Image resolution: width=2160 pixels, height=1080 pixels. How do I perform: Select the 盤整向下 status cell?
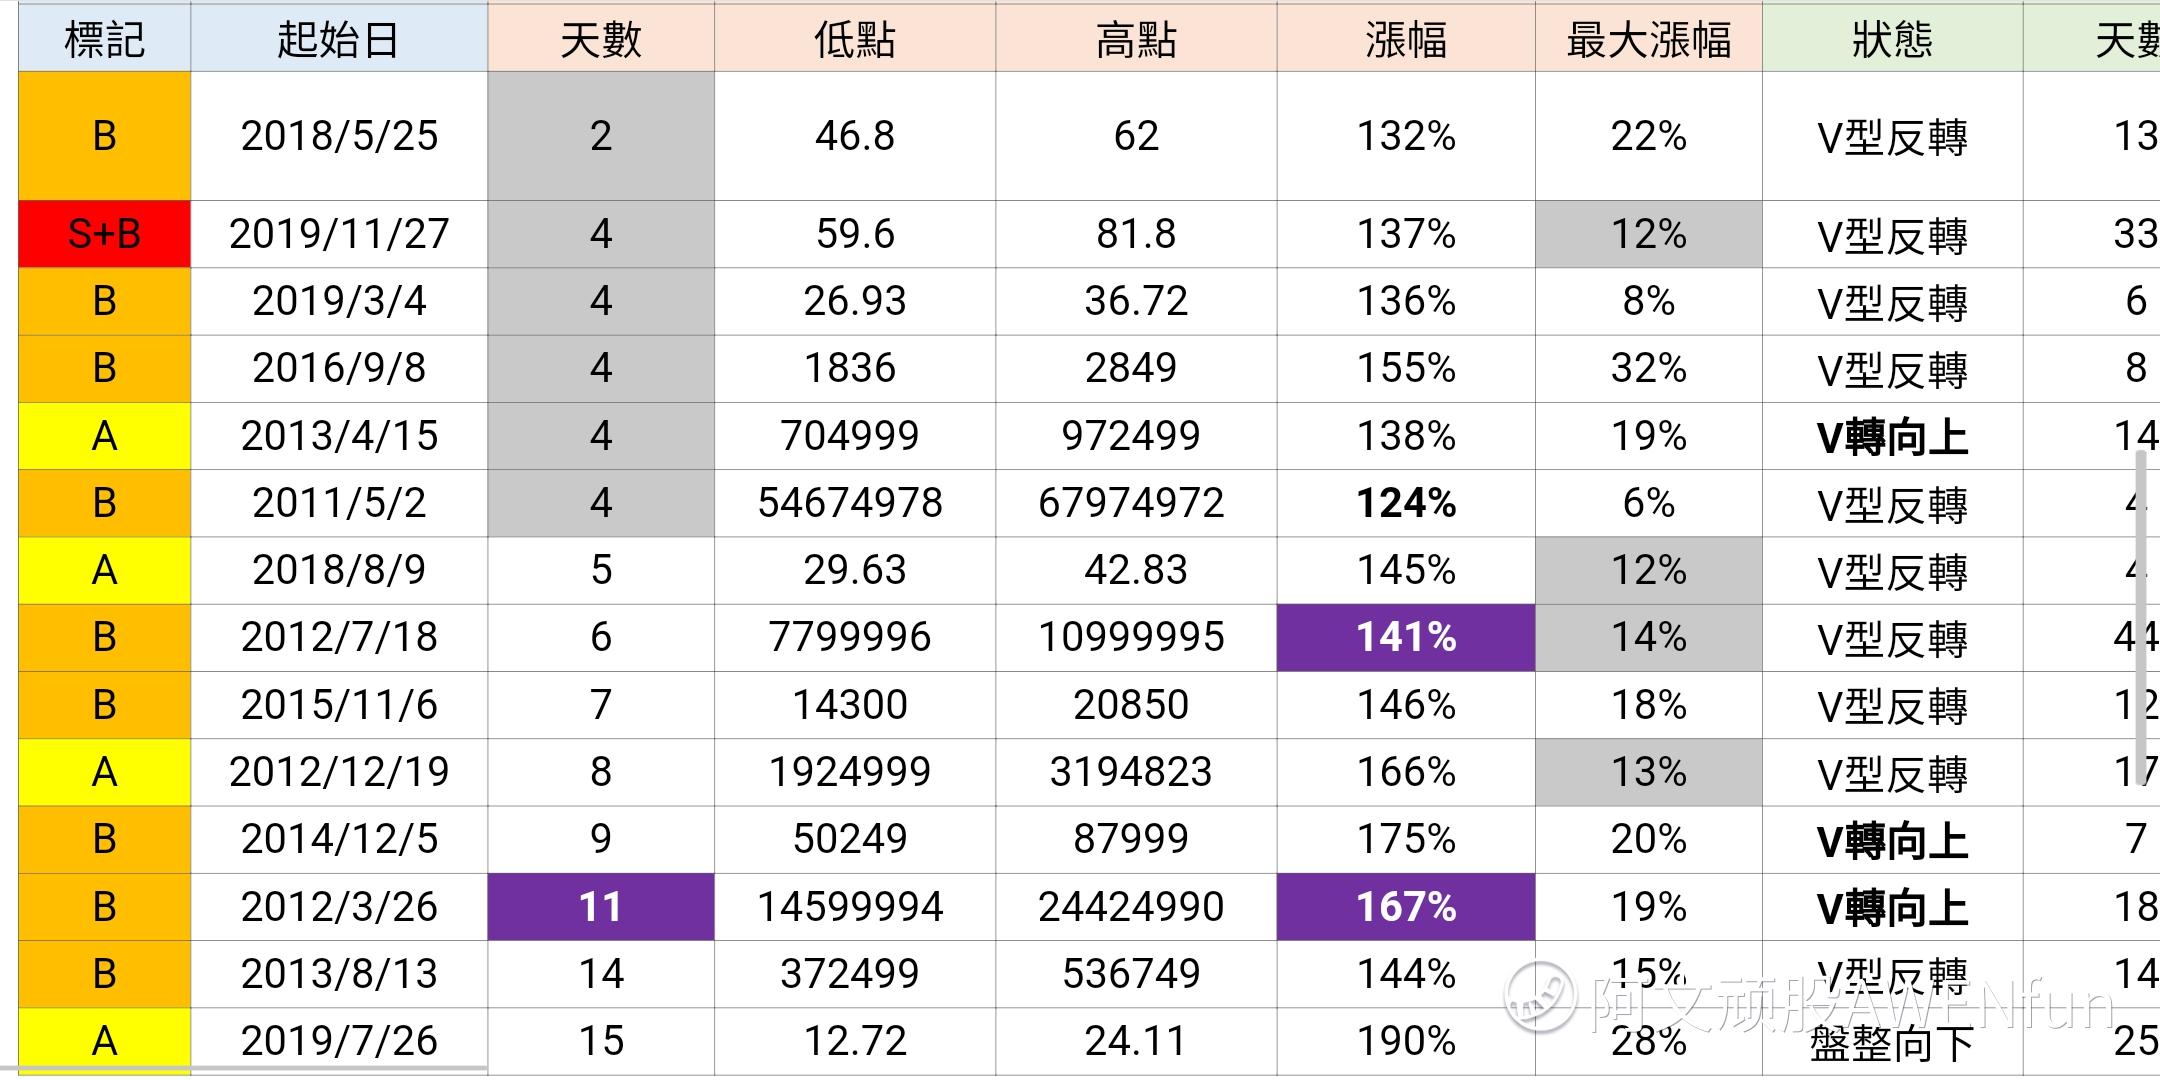pos(1892,1043)
